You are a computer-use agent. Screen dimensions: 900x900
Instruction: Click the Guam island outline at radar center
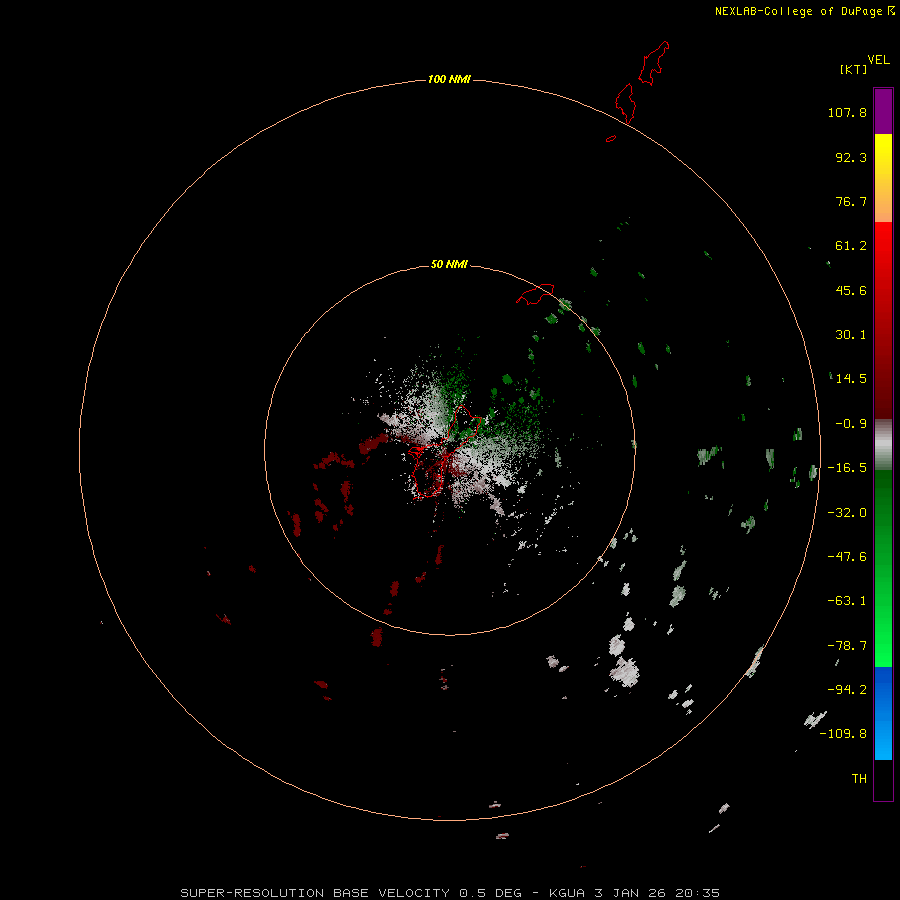pyautogui.click(x=443, y=451)
